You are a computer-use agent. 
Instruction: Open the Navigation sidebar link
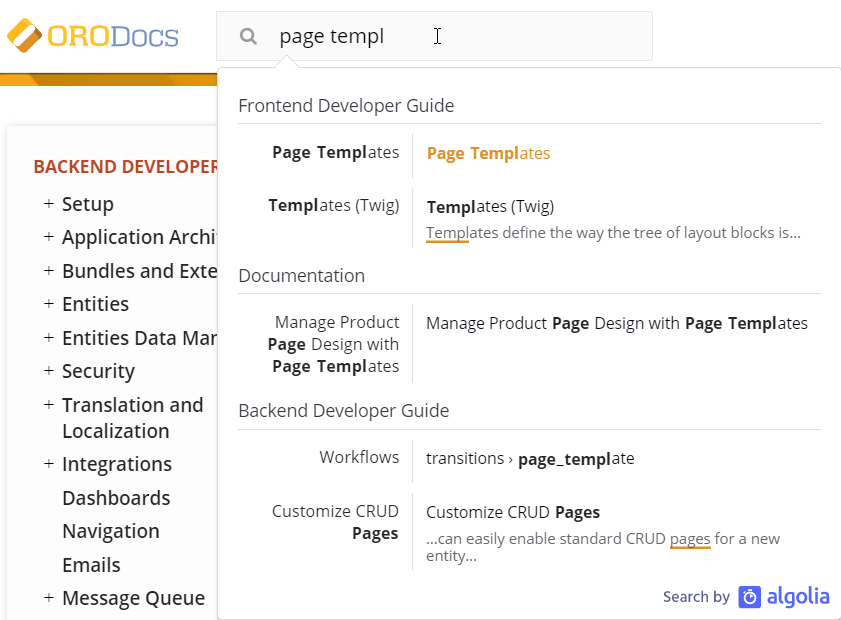coord(110,531)
